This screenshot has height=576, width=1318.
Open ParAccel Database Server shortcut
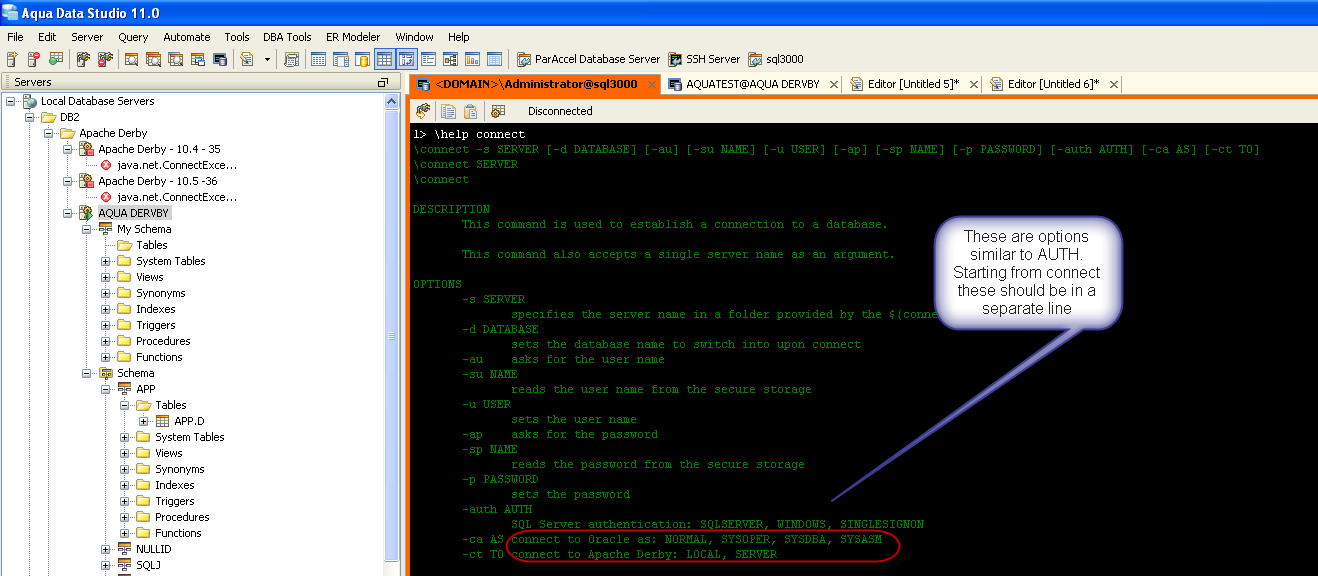click(x=589, y=59)
